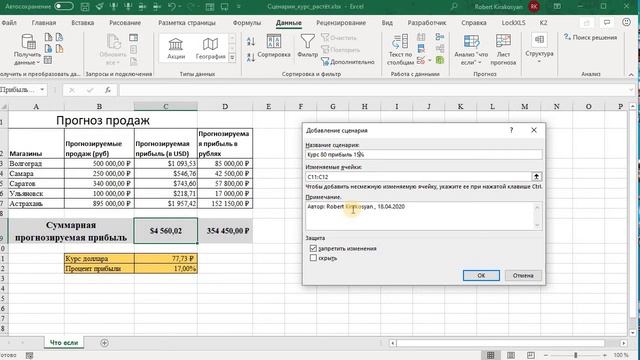640x360 pixels.
Task: Add a new sheet plus icon
Action: pos(104,343)
